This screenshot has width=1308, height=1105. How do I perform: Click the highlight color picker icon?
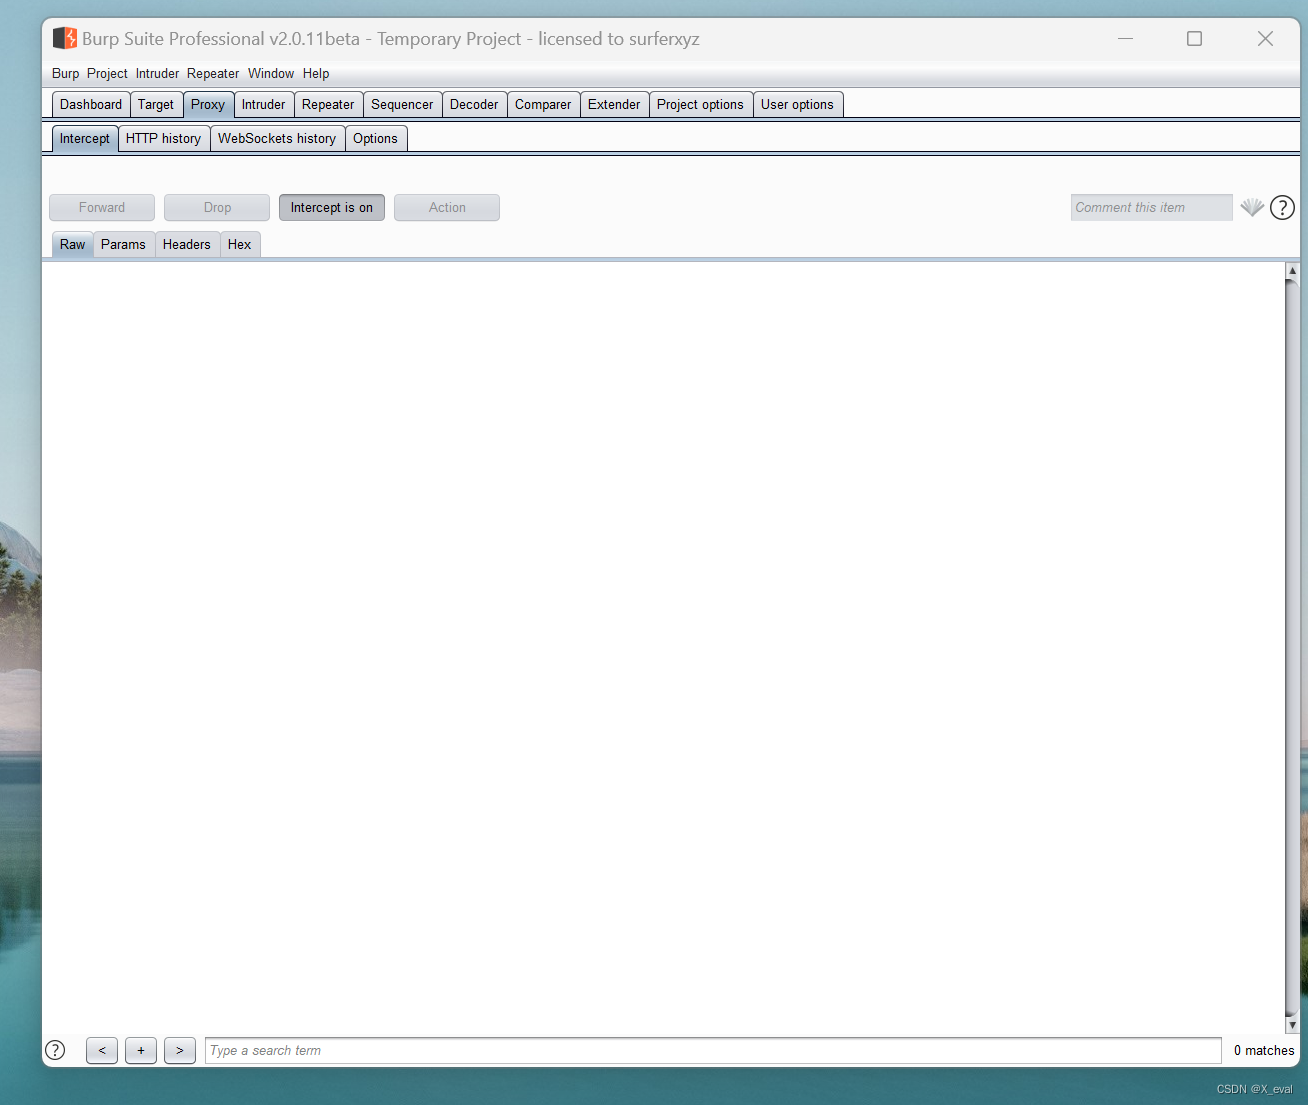[1252, 207]
